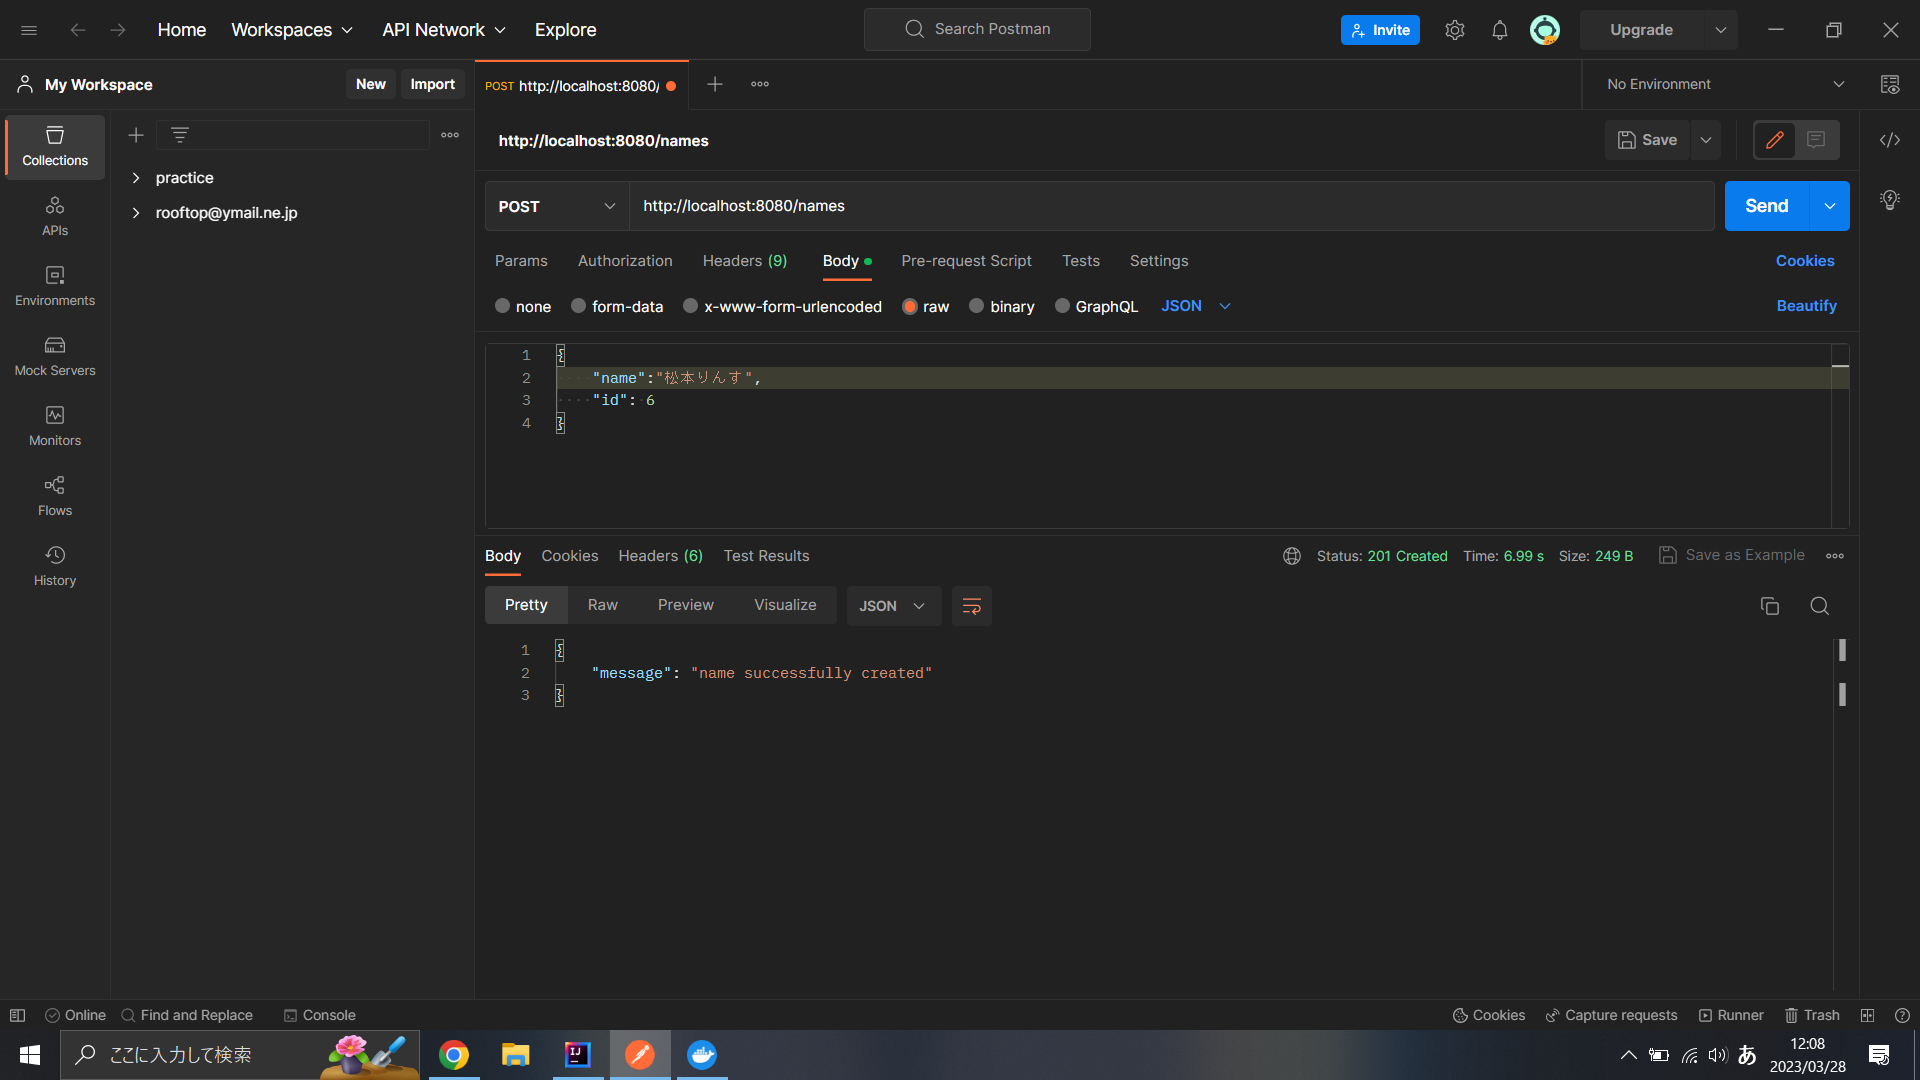
Task: Toggle the edit pencil mode icon
Action: (1775, 140)
